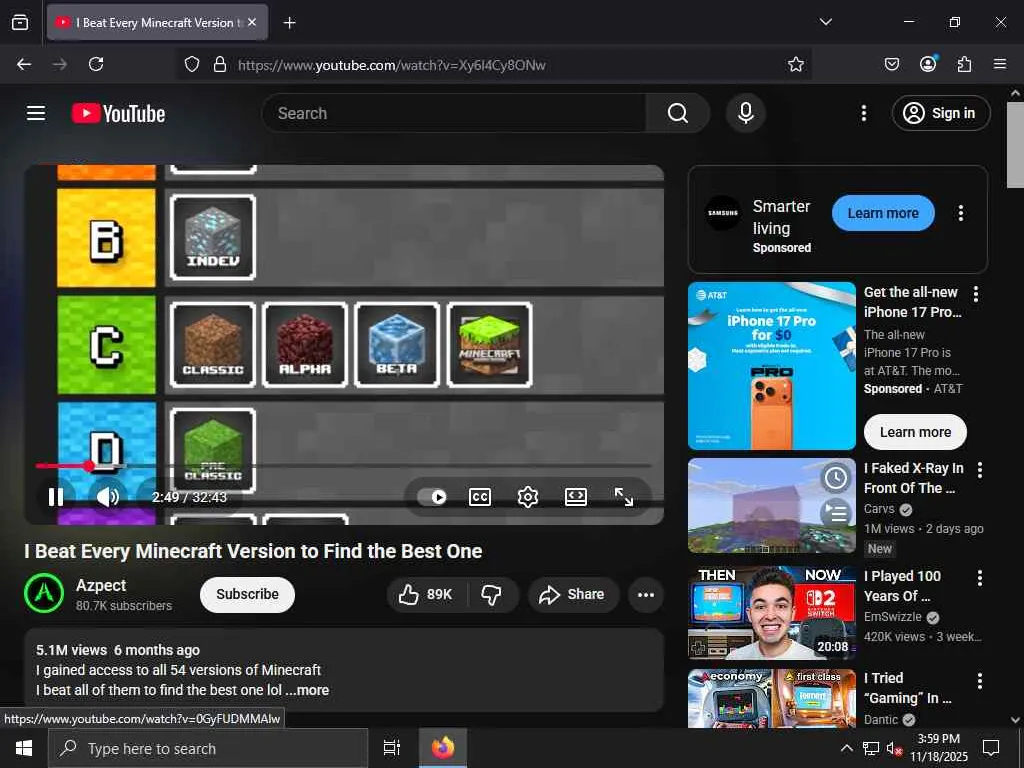This screenshot has width=1024, height=768.
Task: Open AT&T iPhone ad options menu
Action: click(x=976, y=294)
